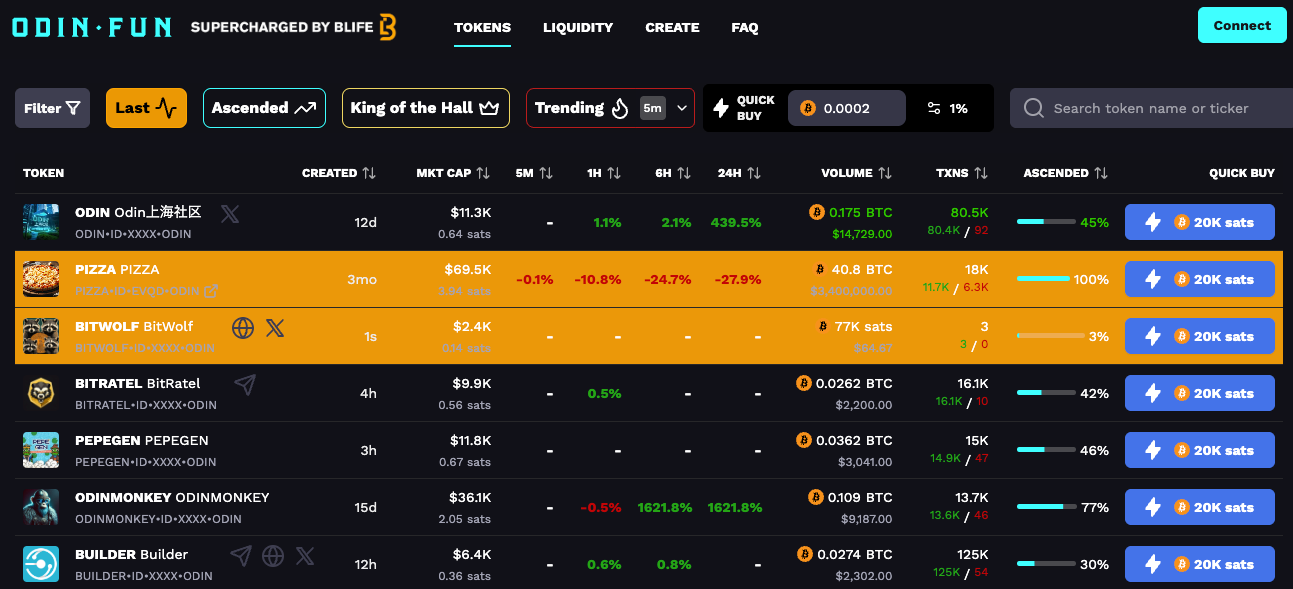This screenshot has height=589, width=1293.
Task: Click ODIN 24H change 439.5%
Action: (736, 222)
